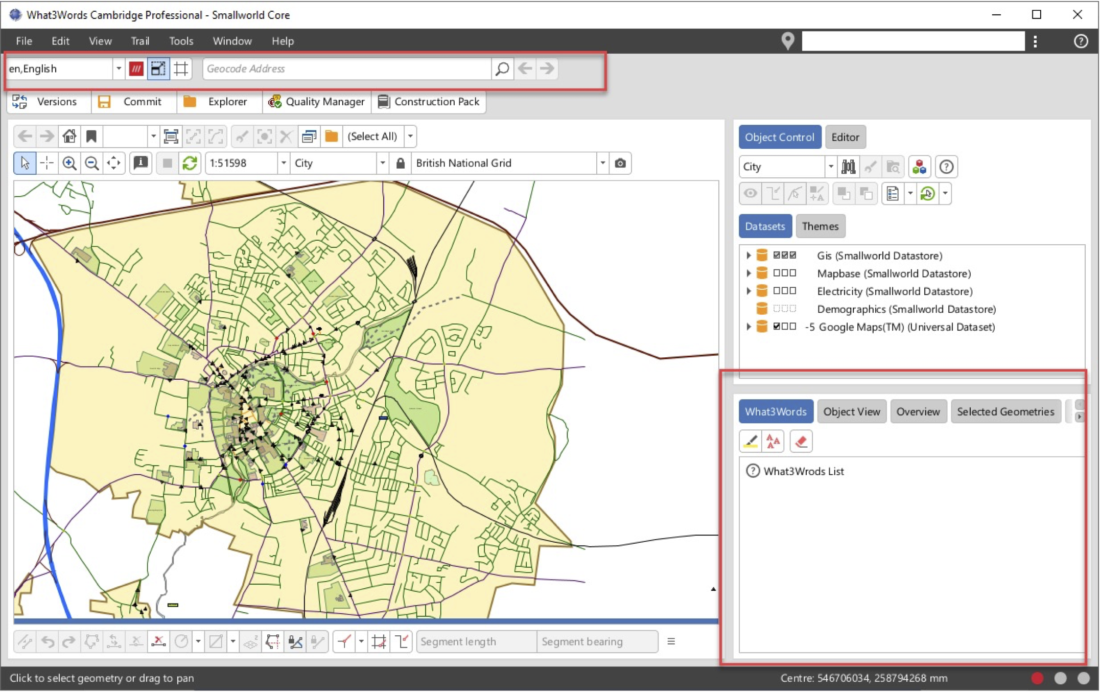Click the bookmark icon in map toolbar
The height and width of the screenshot is (692, 1100).
coord(91,136)
